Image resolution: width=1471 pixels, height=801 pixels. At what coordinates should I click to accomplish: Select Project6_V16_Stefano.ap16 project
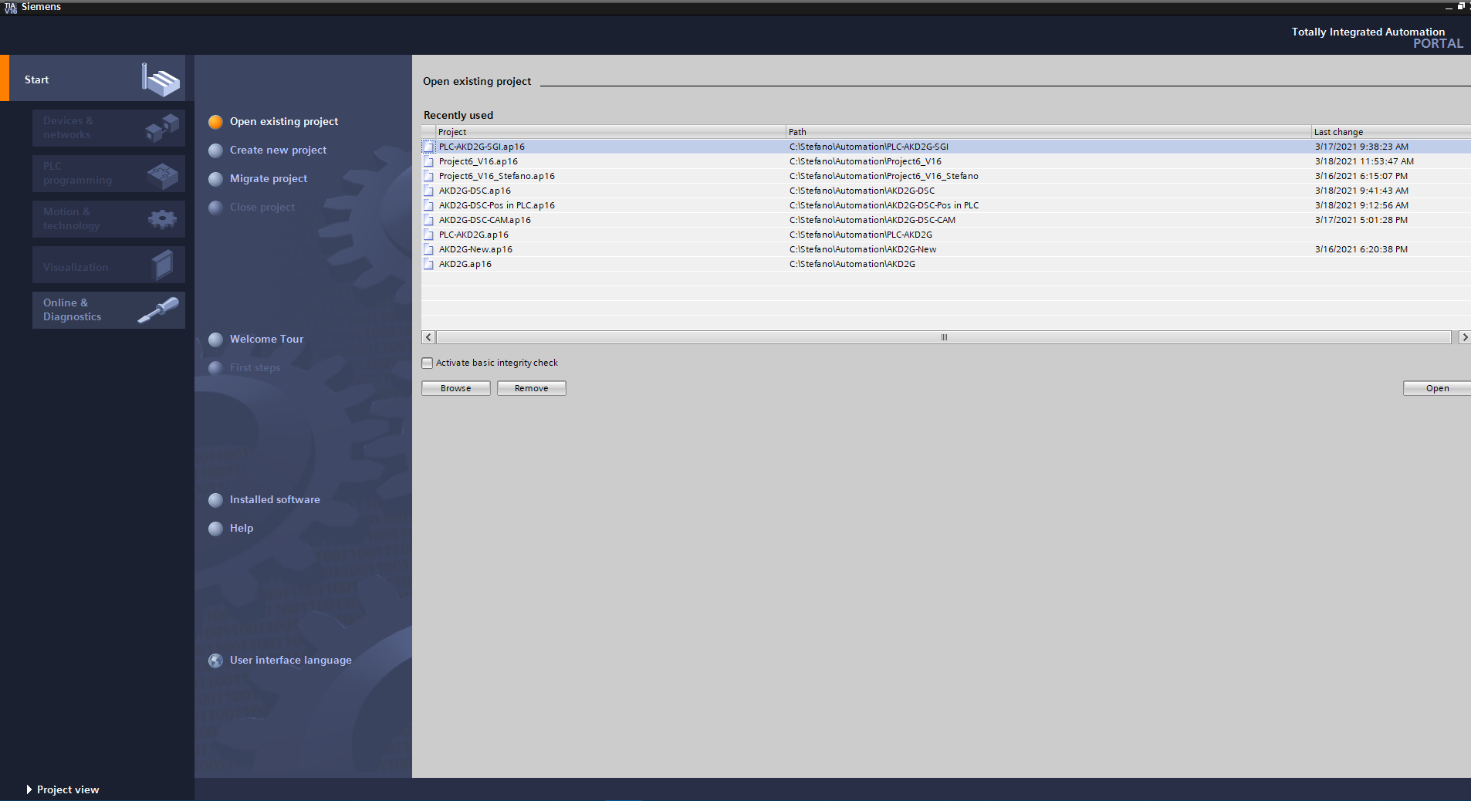(x=946, y=176)
